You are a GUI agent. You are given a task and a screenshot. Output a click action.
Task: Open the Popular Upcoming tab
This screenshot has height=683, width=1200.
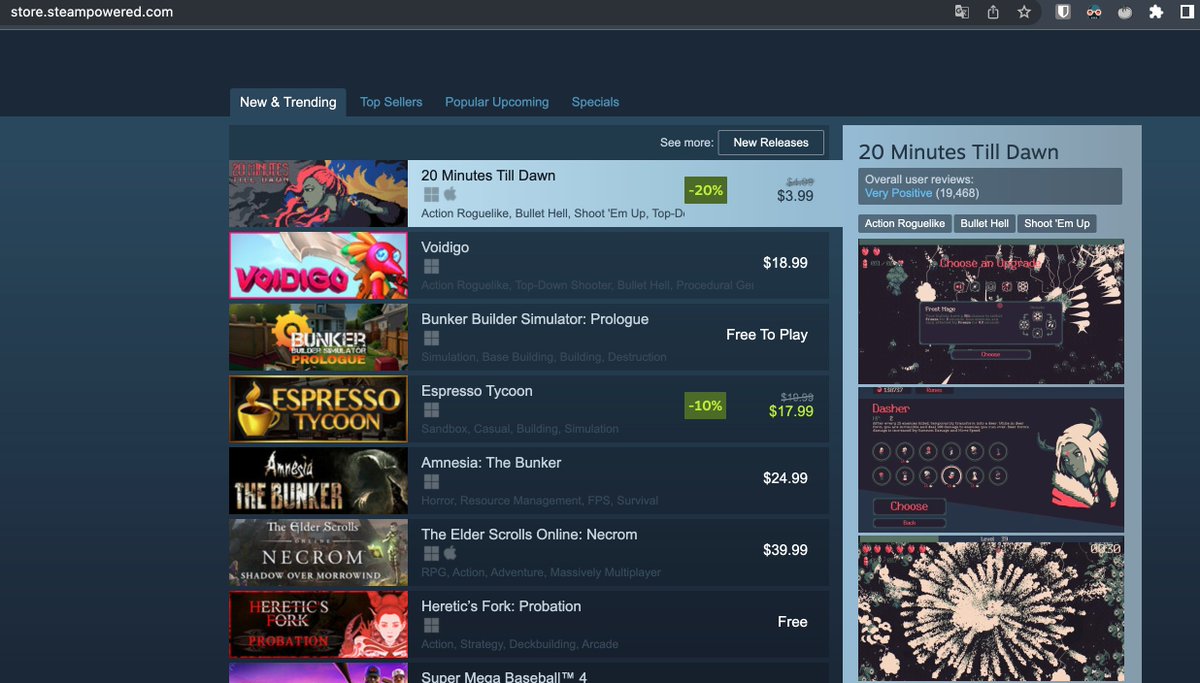tap(497, 102)
